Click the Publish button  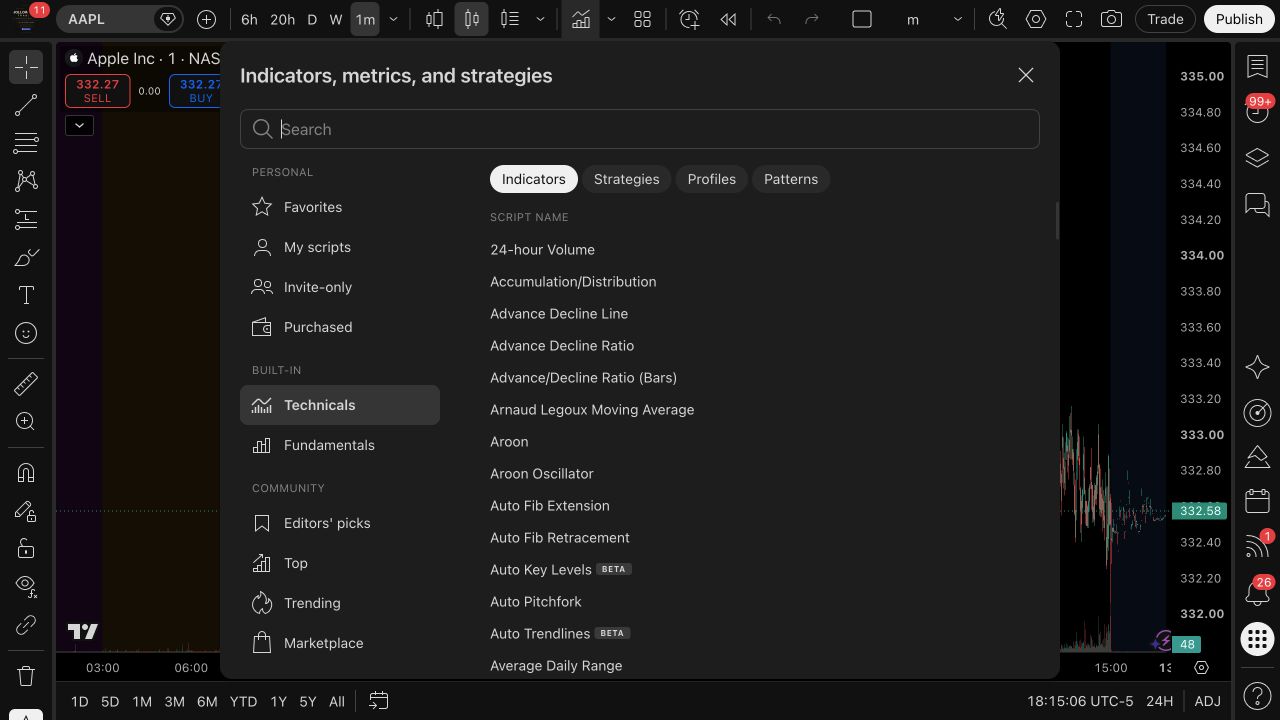tap(1239, 19)
